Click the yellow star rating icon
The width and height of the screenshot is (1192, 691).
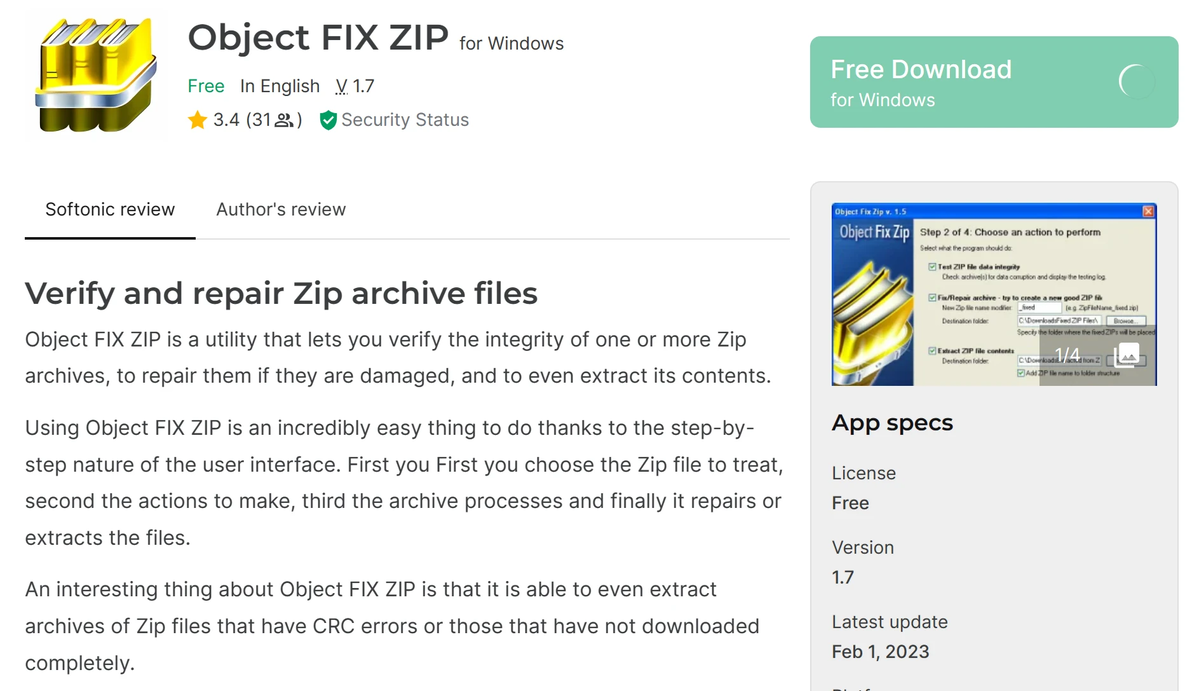(x=197, y=120)
